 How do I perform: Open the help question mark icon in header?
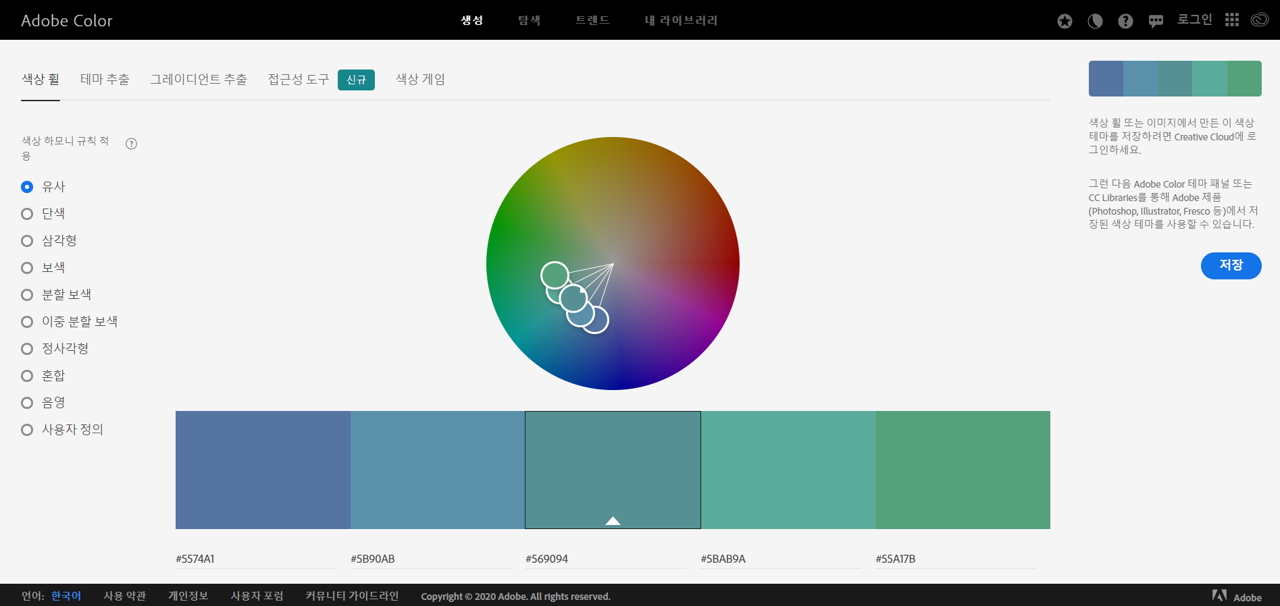pyautogui.click(x=1126, y=21)
